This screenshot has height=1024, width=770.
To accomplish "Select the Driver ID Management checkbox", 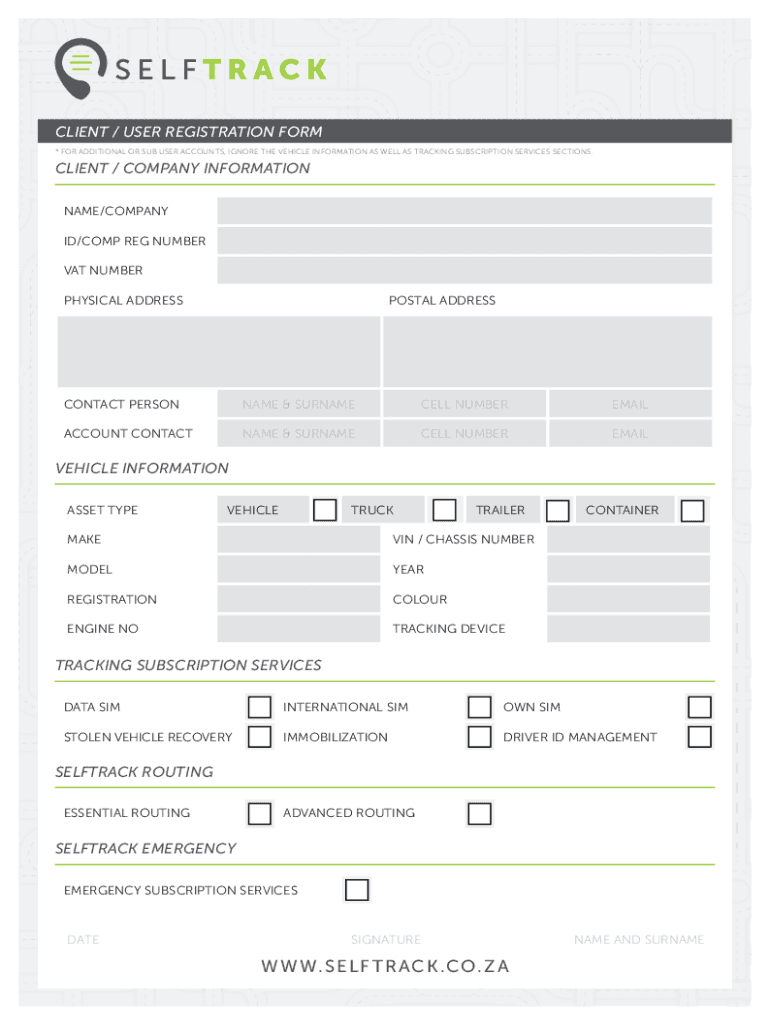I will click(x=699, y=737).
